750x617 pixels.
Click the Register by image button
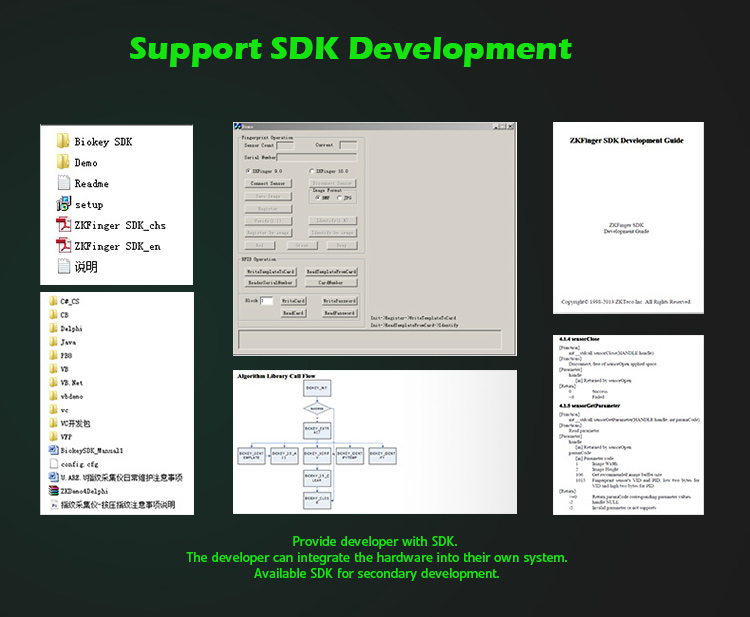pyautogui.click(x=268, y=232)
